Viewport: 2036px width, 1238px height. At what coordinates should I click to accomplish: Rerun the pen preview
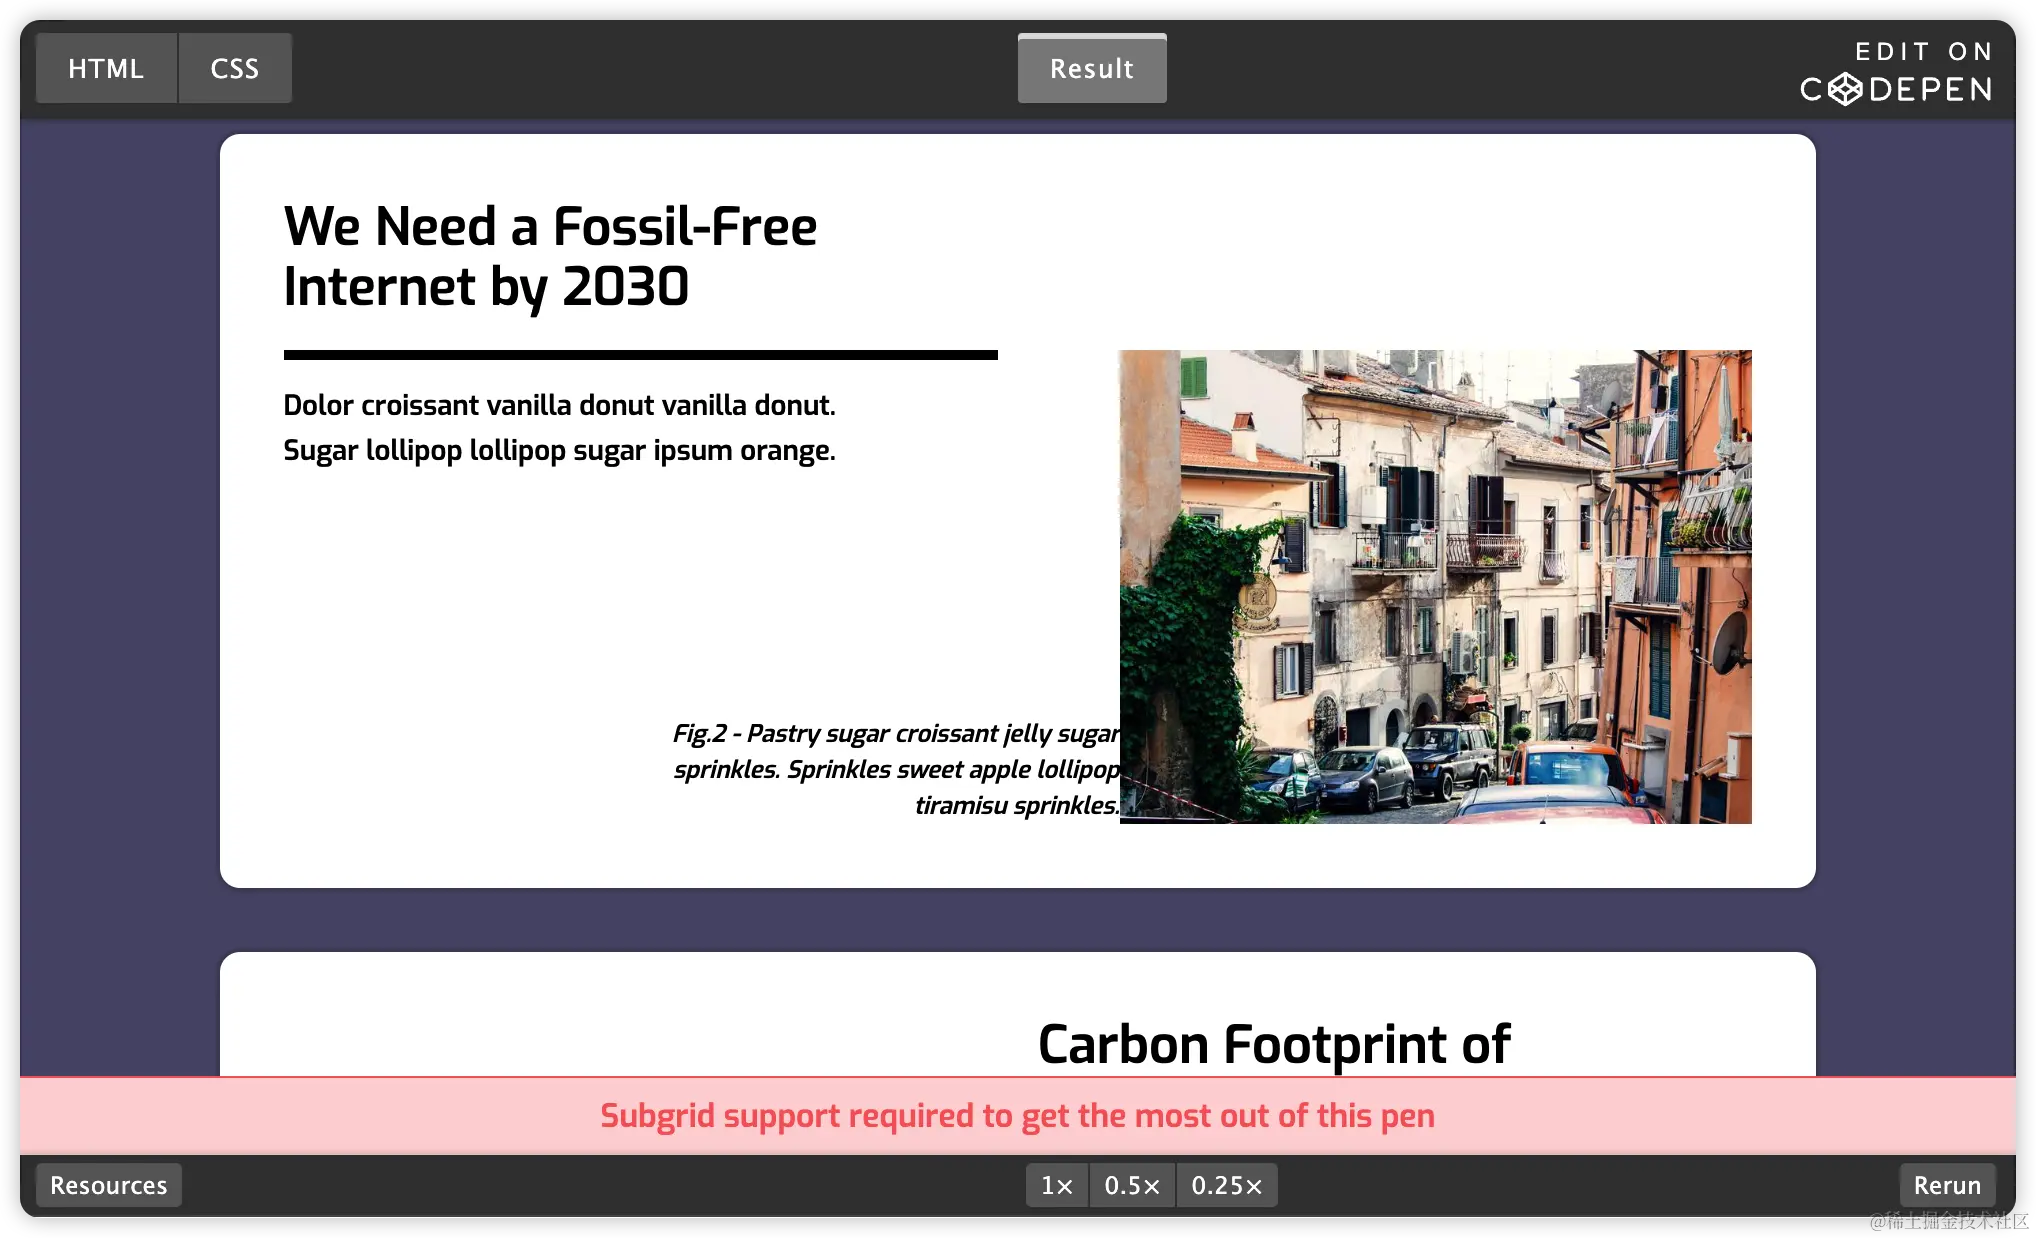click(1947, 1185)
